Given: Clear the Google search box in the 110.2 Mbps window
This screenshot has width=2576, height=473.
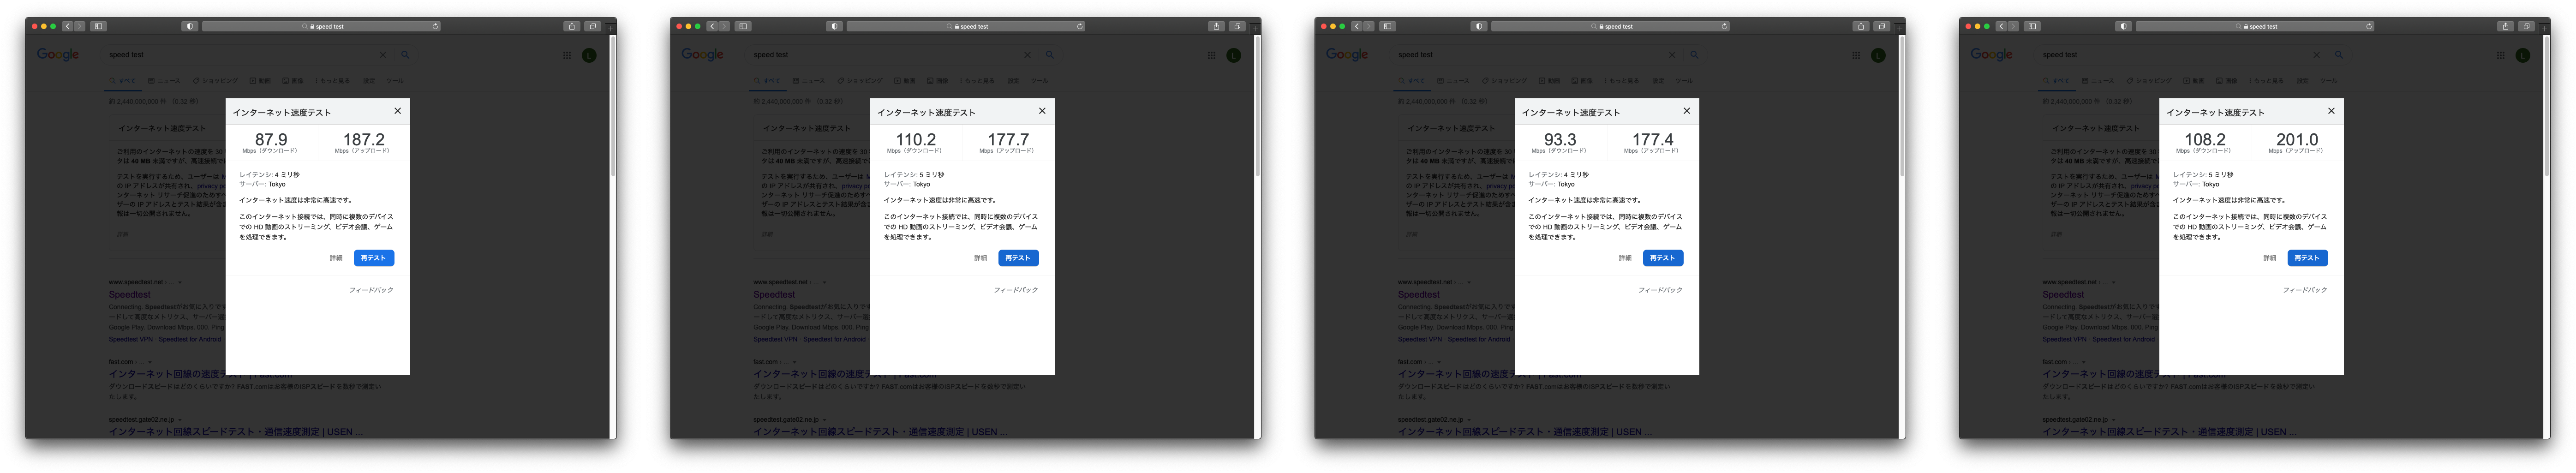Looking at the screenshot, I should click(1027, 55).
